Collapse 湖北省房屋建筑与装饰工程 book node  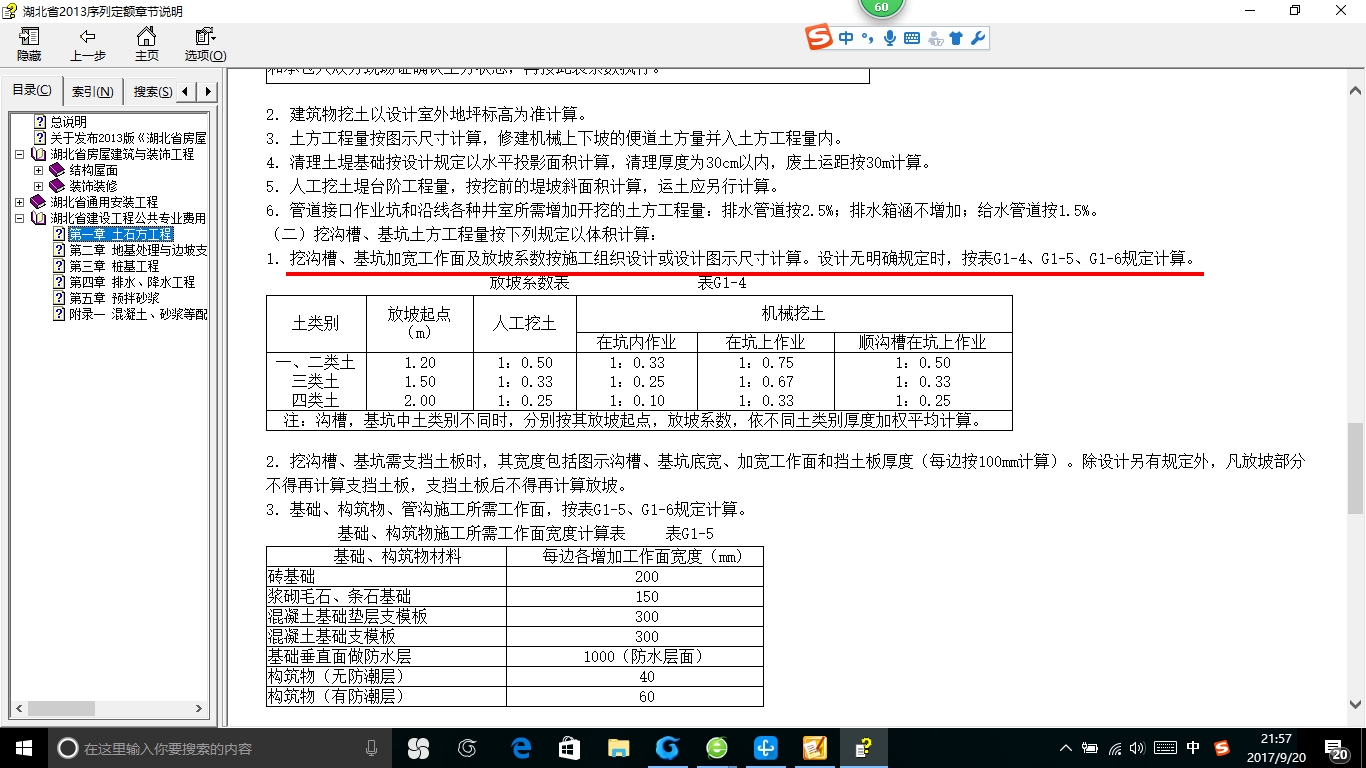click(19, 154)
